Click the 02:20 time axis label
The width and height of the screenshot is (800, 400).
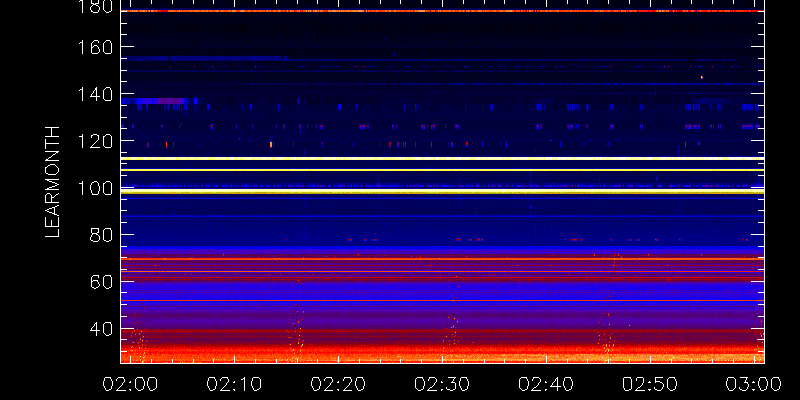click(338, 384)
